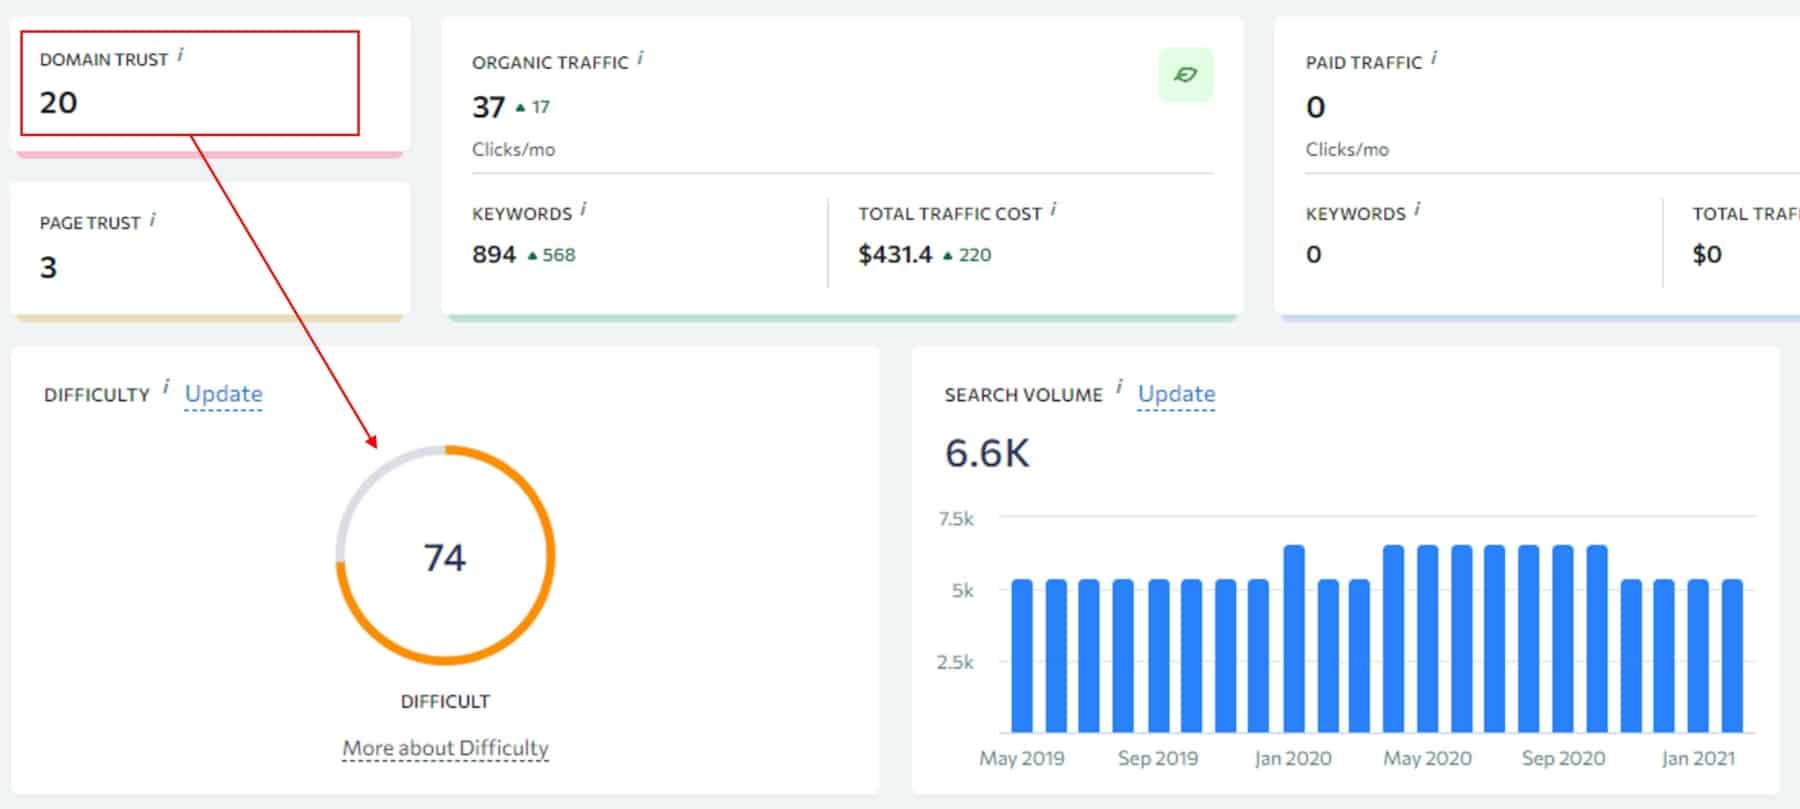Click the 2.5k y-axis label
The image size is (1800, 809).
coord(955,662)
